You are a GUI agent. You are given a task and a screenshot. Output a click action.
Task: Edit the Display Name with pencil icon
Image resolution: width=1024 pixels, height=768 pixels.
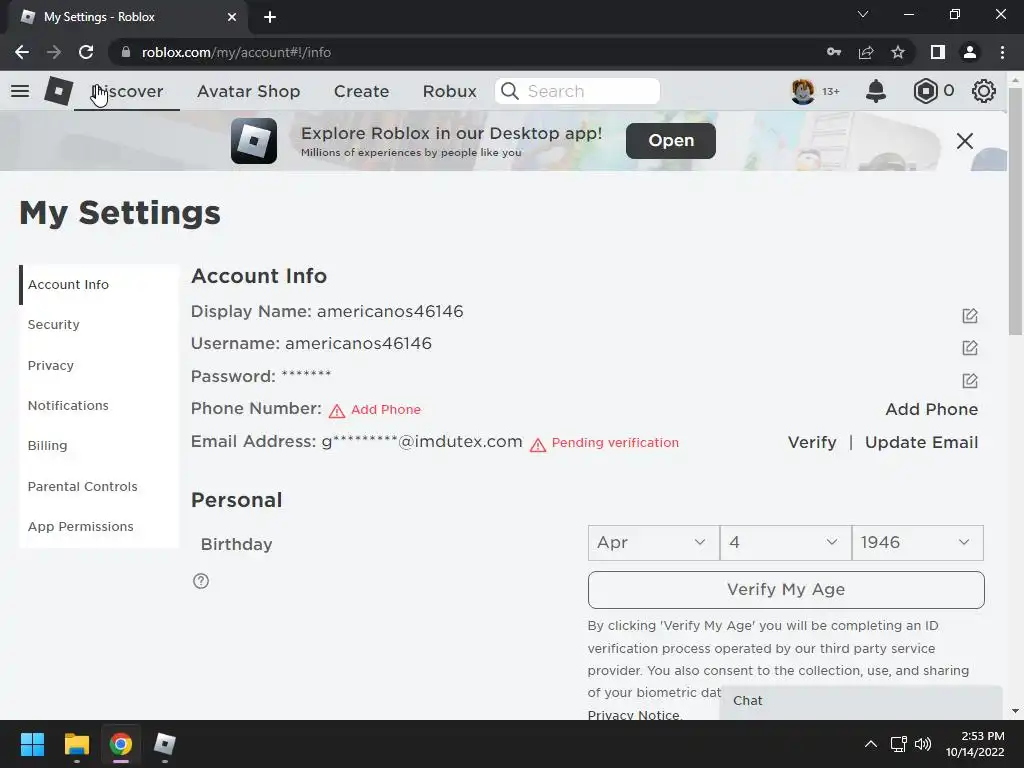tap(970, 316)
